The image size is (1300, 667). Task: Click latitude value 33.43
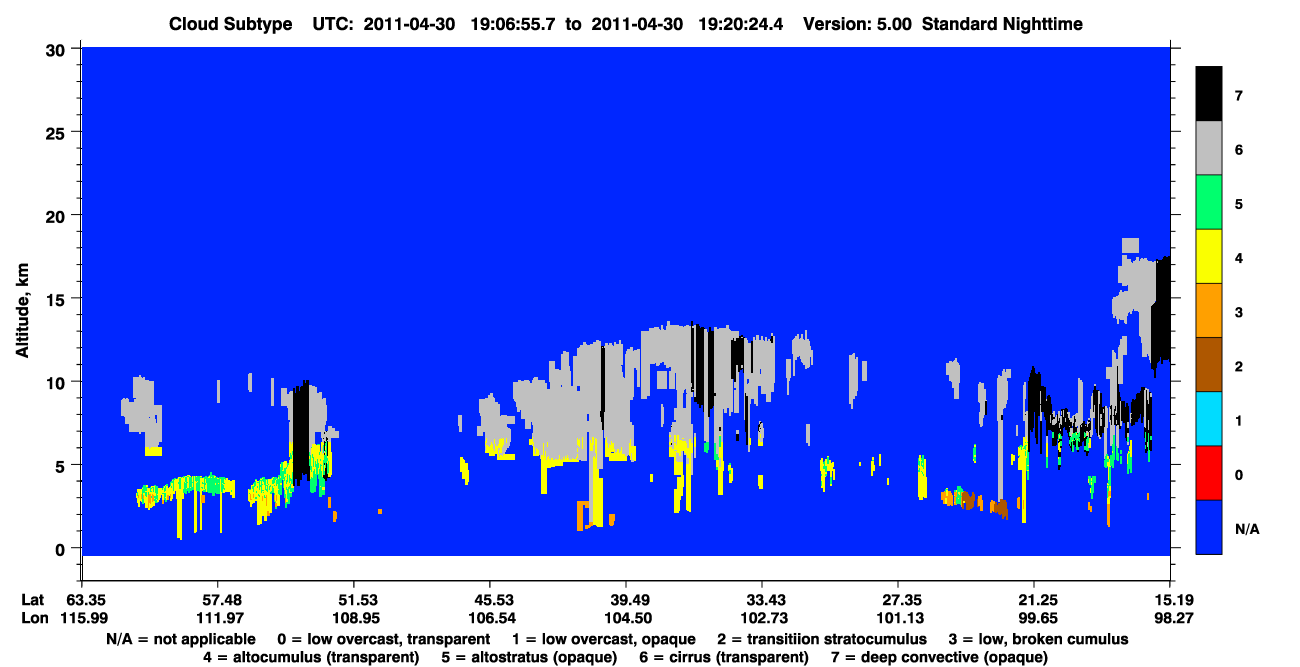pos(762,600)
